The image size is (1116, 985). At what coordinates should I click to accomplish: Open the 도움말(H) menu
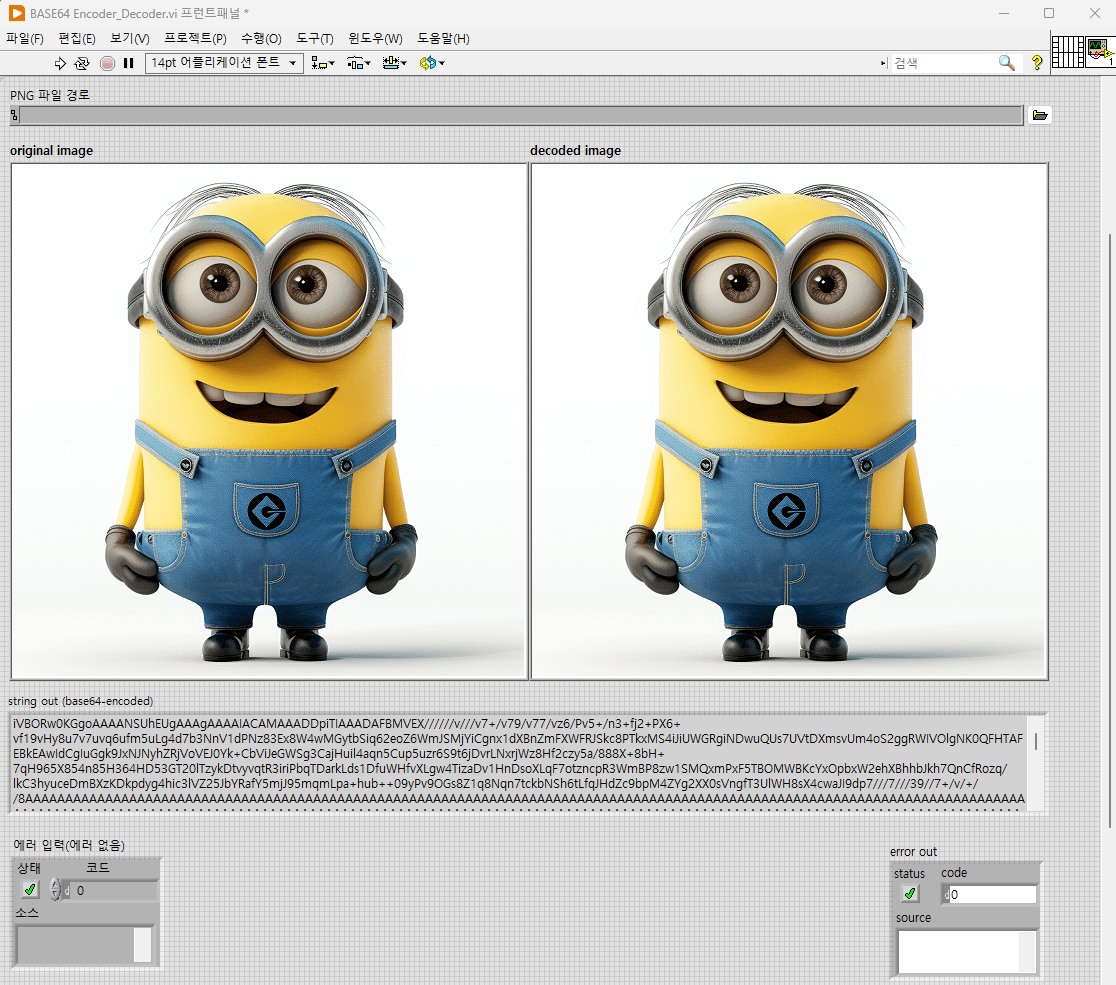coord(443,38)
